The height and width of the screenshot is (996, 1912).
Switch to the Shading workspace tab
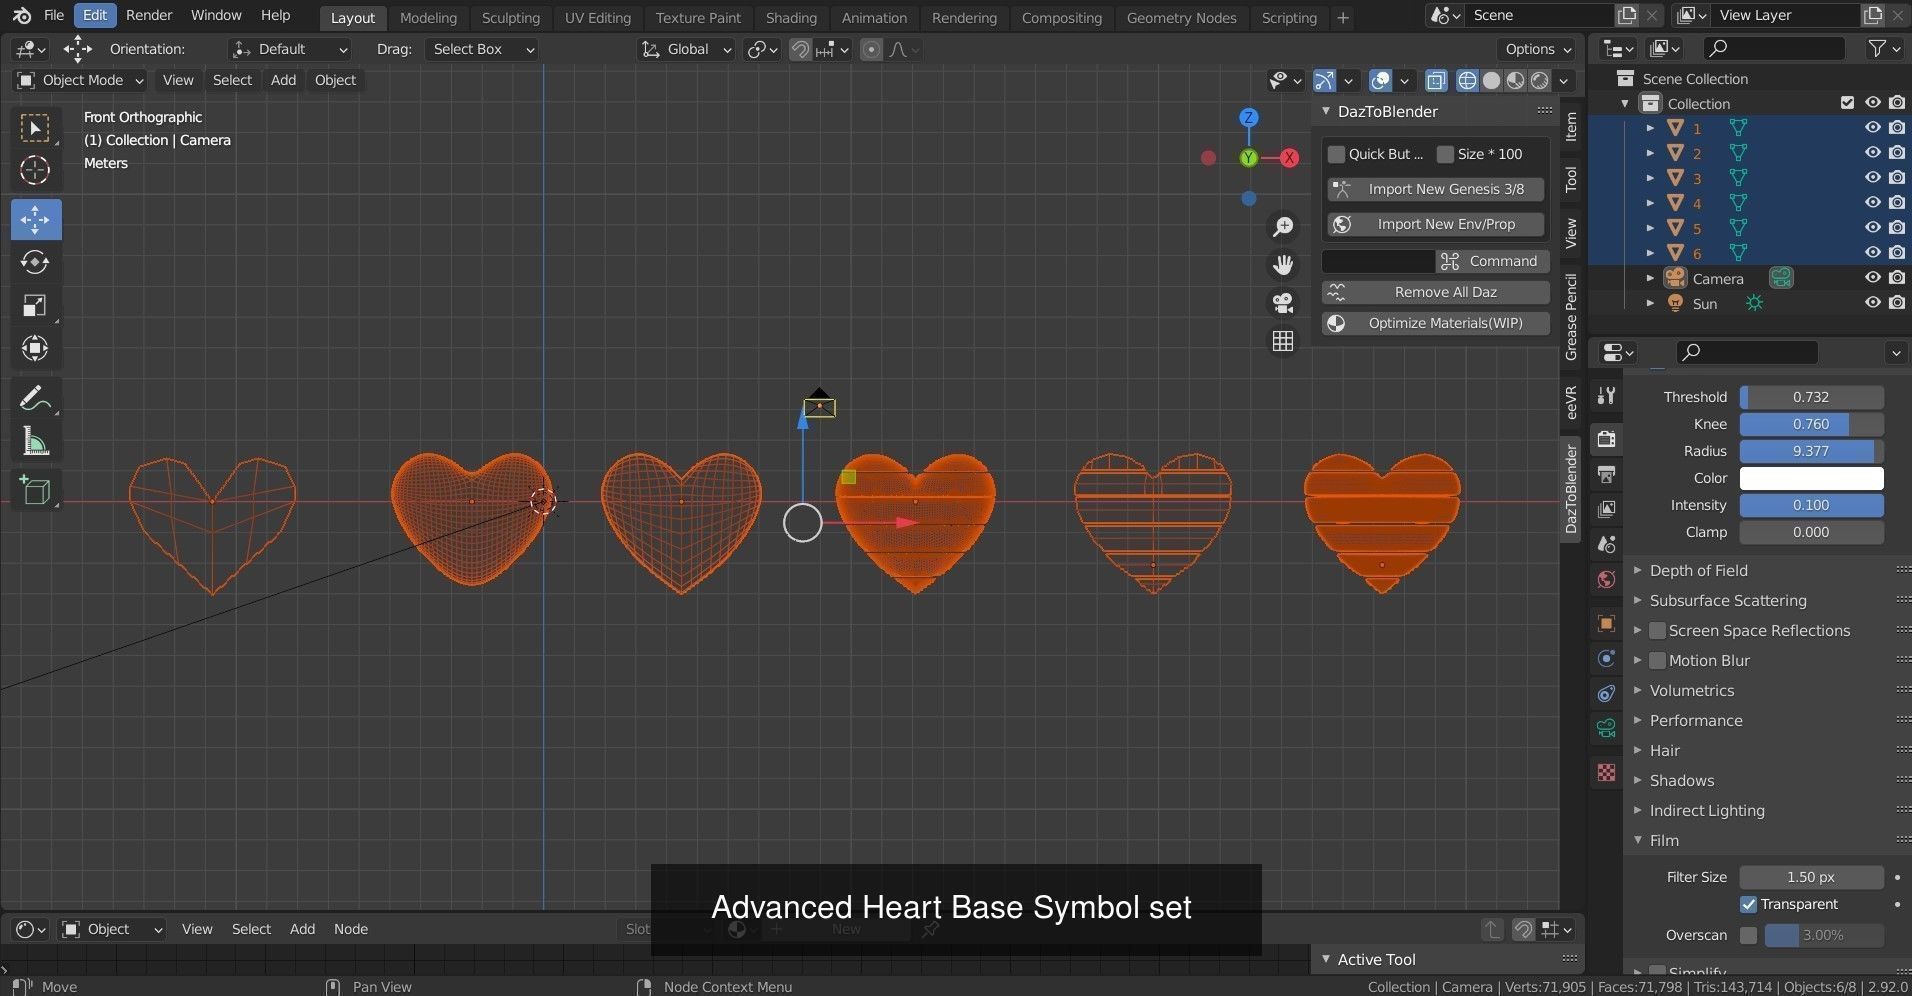(791, 17)
